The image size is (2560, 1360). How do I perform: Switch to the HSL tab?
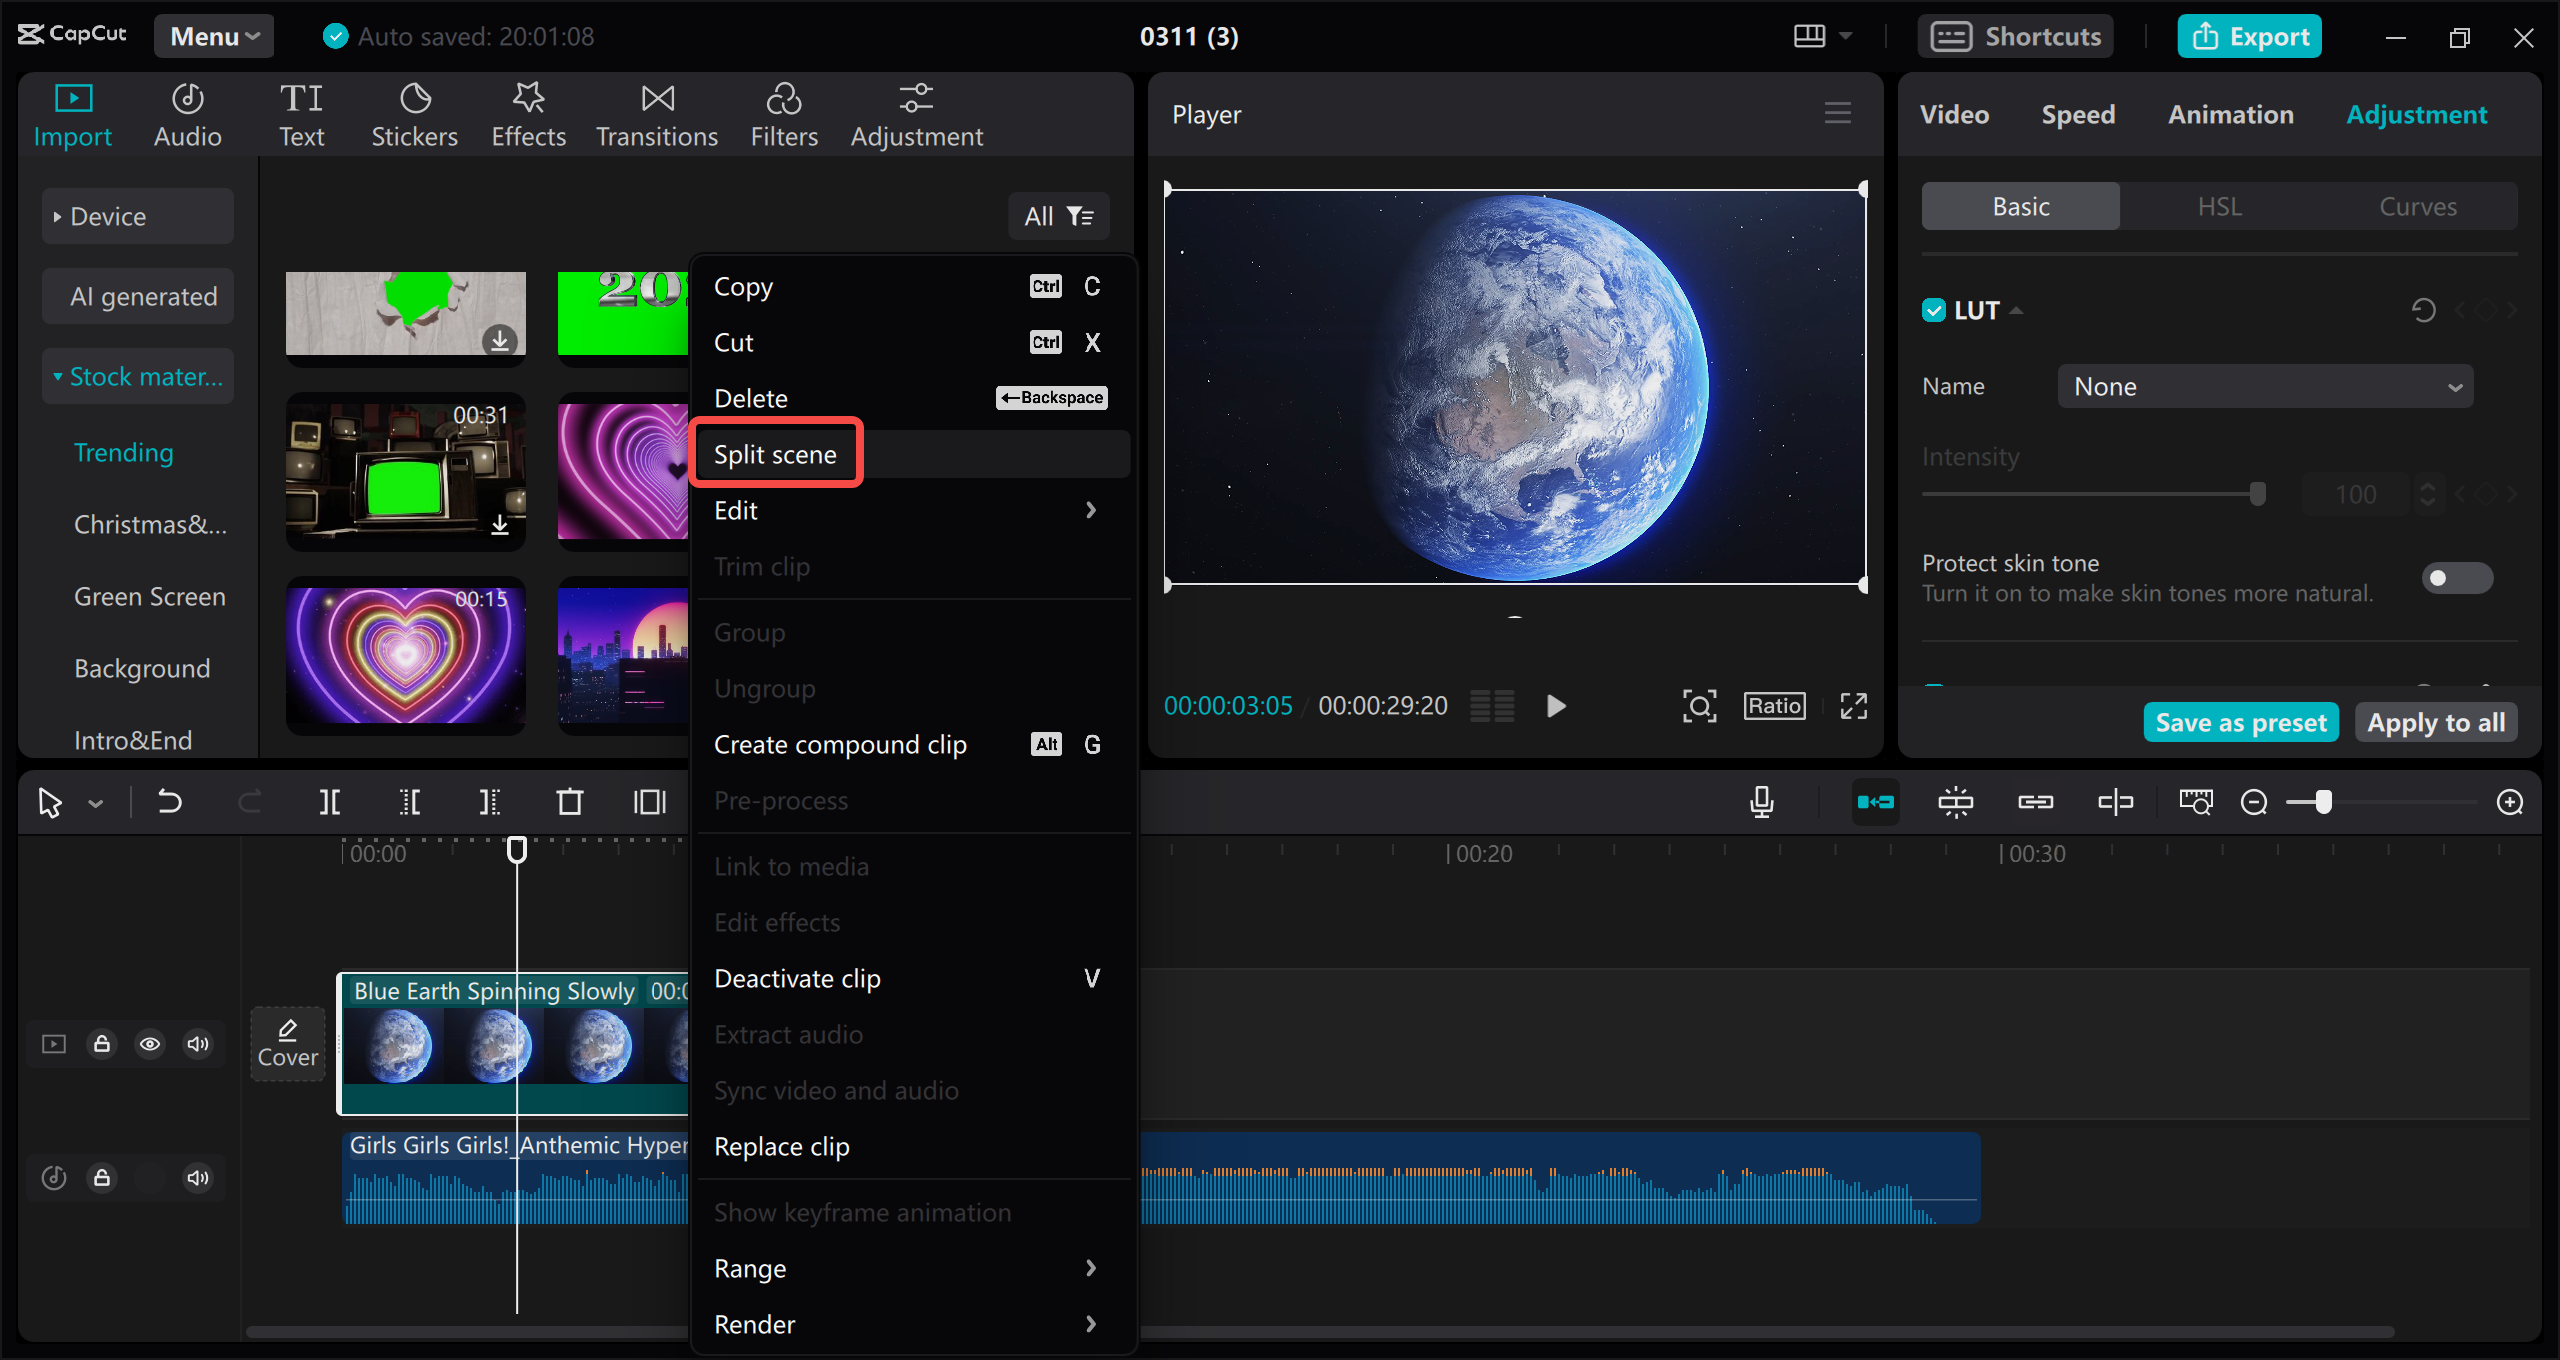(2219, 207)
